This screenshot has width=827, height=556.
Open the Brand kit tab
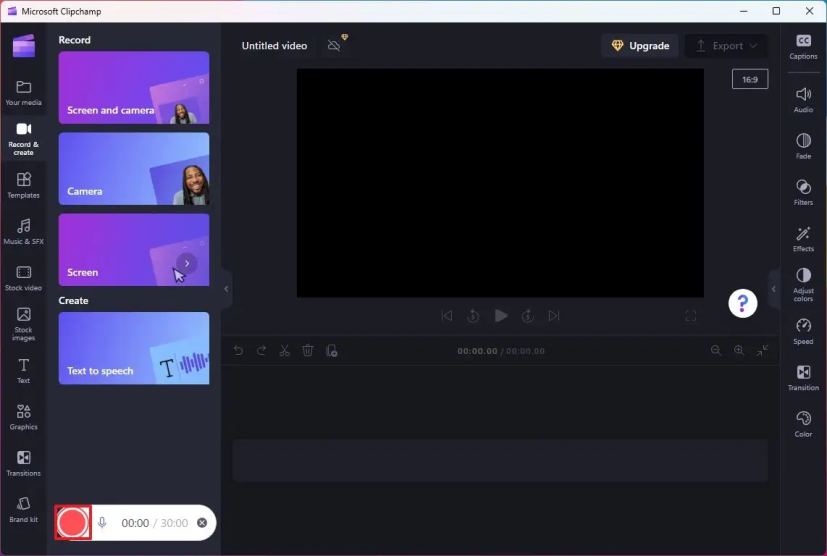(23, 510)
